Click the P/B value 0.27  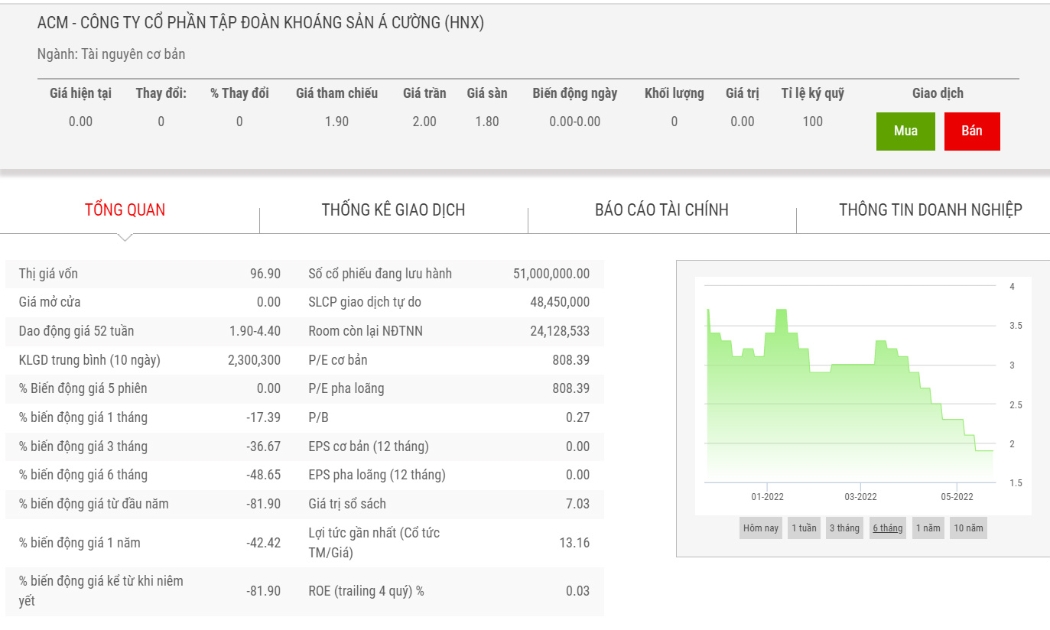(578, 418)
